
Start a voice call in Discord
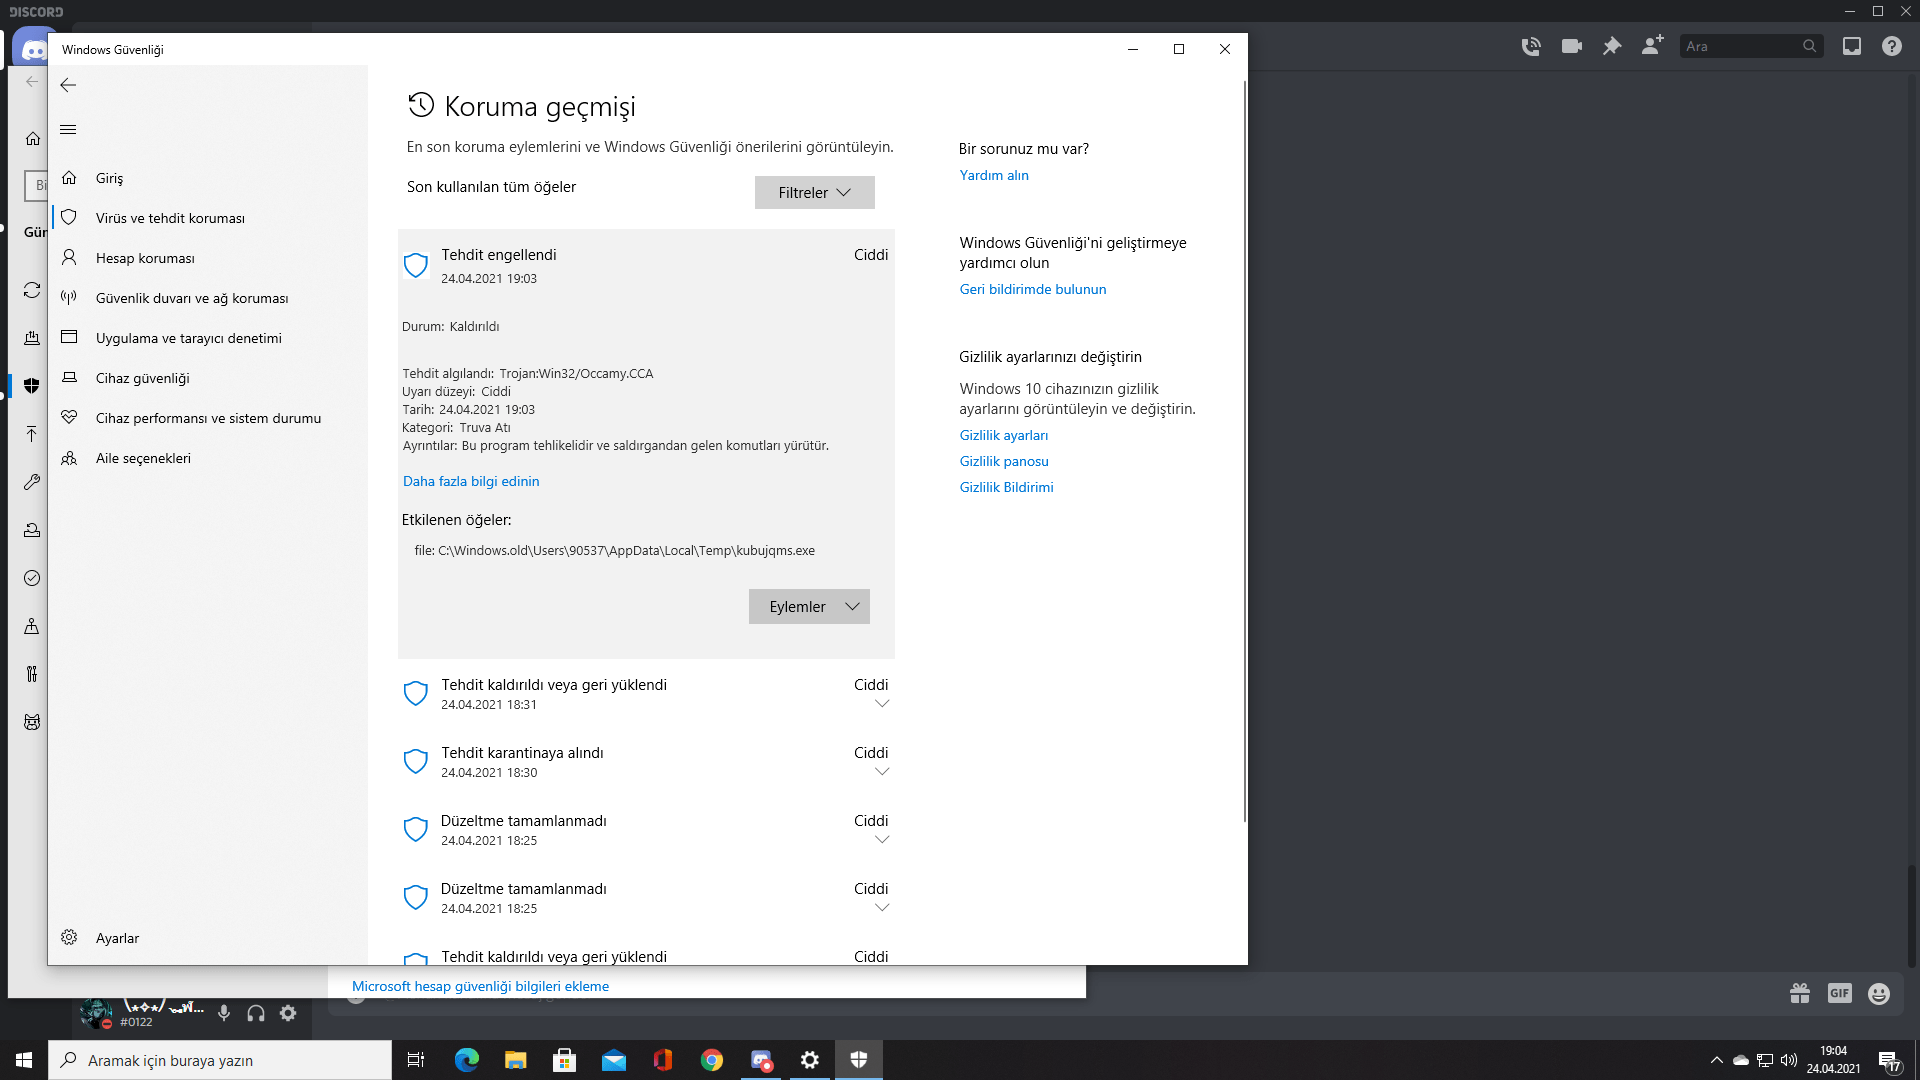click(1531, 46)
